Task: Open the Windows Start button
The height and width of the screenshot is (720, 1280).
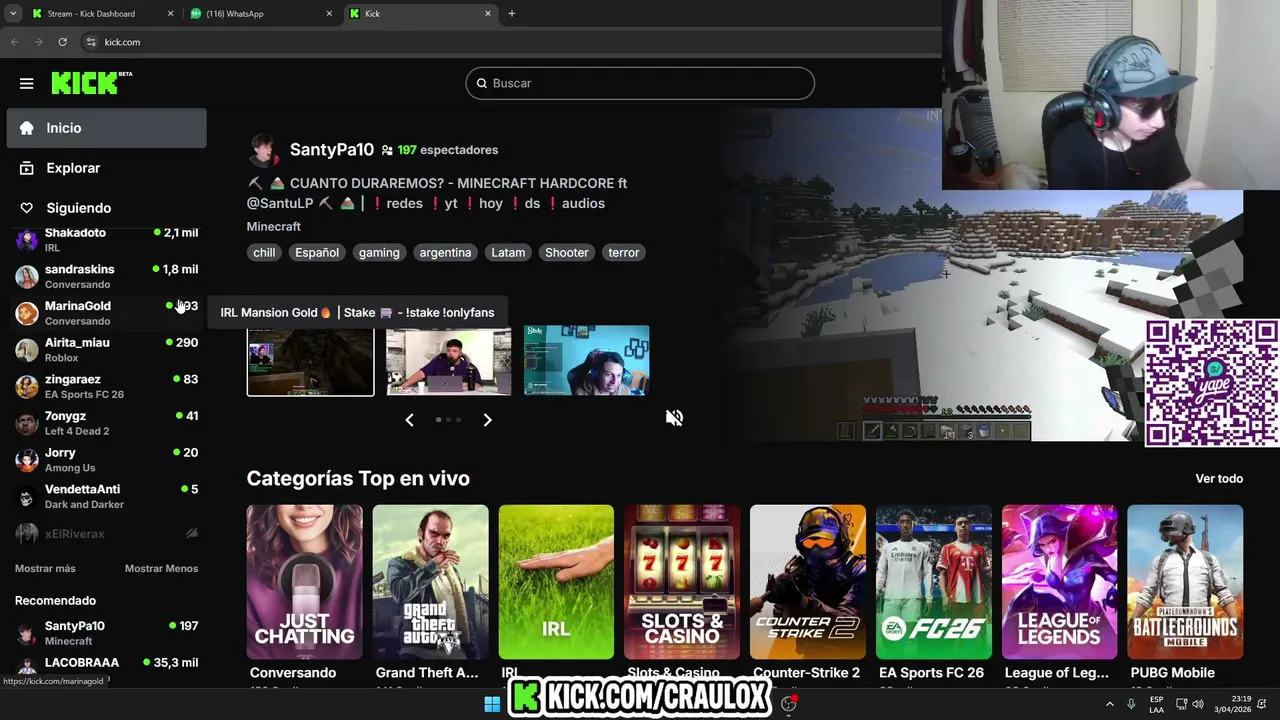Action: pyautogui.click(x=492, y=704)
